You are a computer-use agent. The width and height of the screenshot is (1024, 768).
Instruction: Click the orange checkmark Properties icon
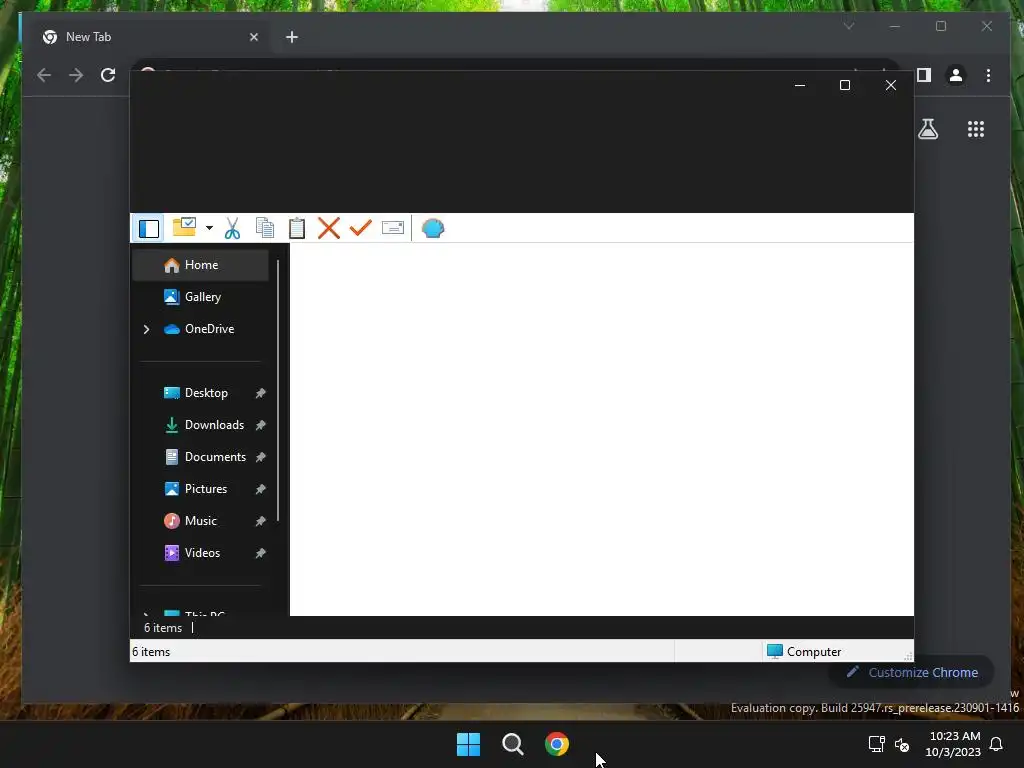coord(360,228)
